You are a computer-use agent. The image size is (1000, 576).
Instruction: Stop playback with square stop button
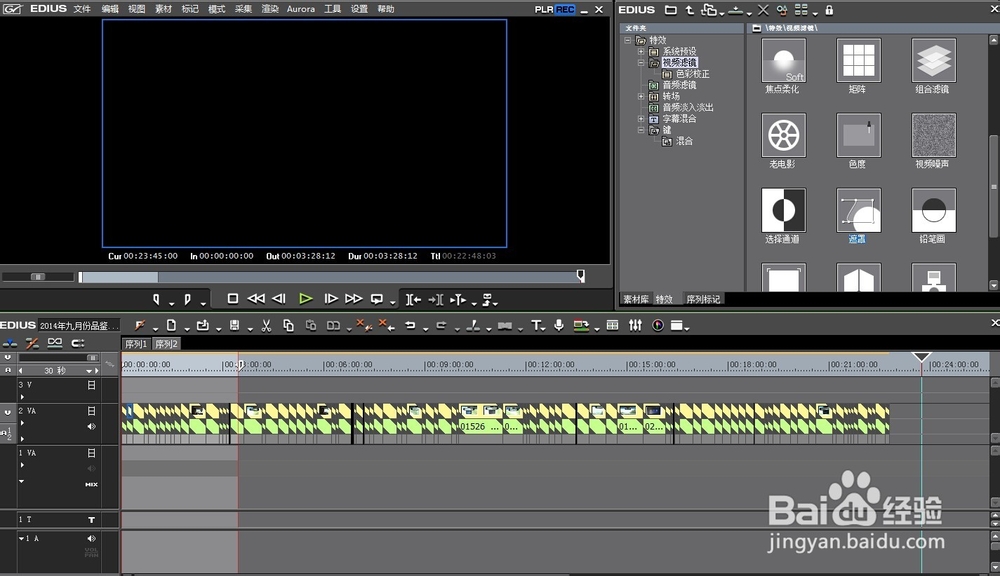coord(233,299)
